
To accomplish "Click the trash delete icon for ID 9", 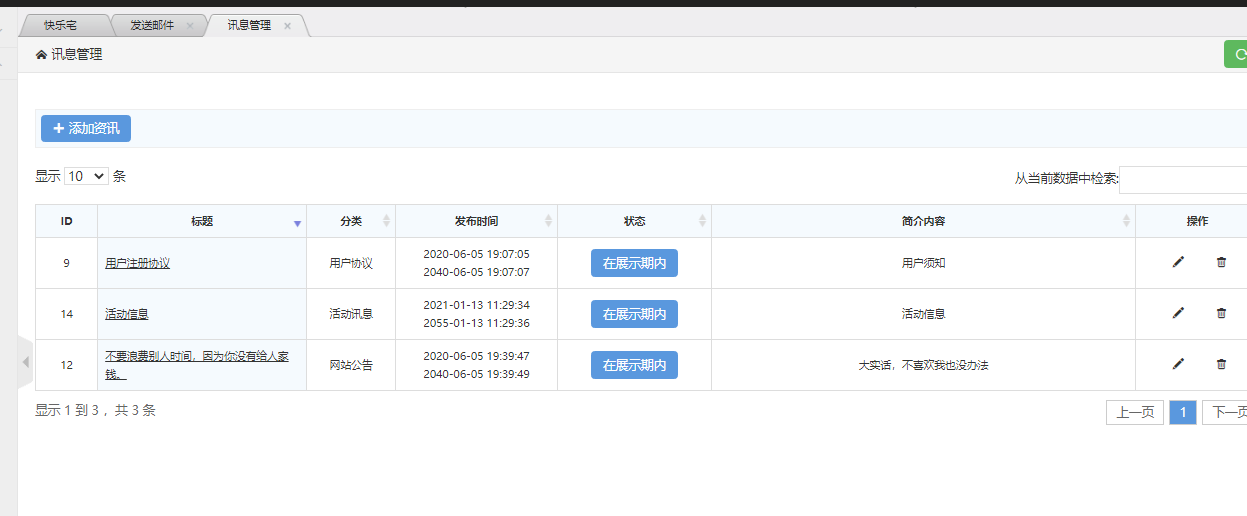I will [x=1221, y=262].
